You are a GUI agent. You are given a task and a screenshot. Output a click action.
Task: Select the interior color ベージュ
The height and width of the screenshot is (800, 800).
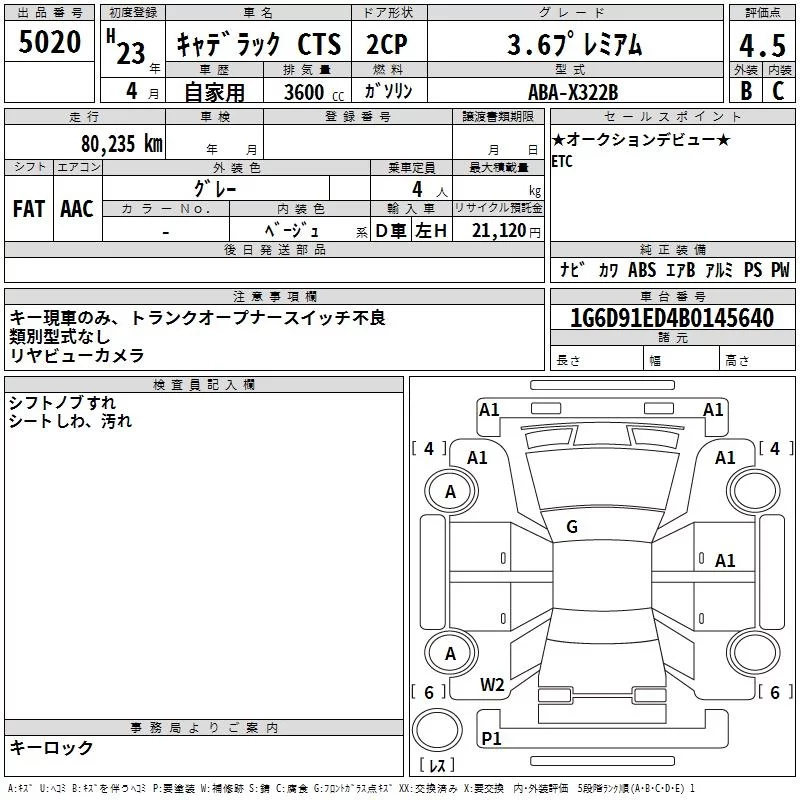click(x=291, y=231)
